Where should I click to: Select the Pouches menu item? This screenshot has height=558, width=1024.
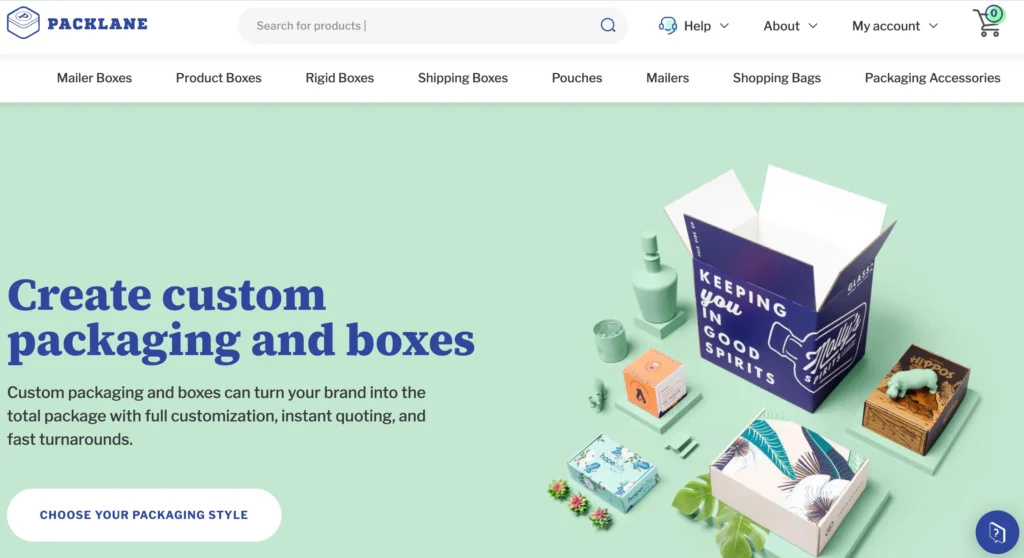point(577,78)
